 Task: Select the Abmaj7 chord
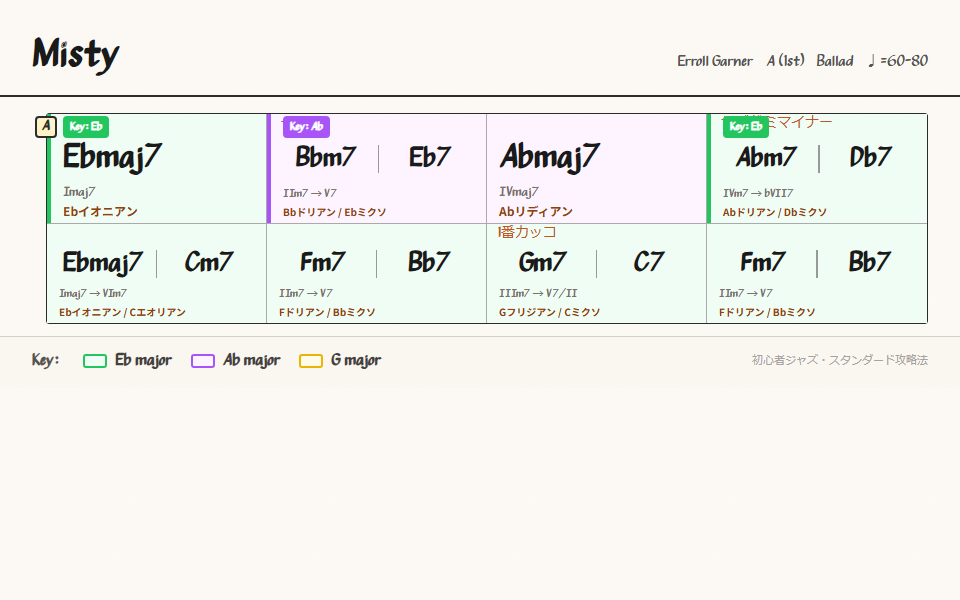coord(550,157)
